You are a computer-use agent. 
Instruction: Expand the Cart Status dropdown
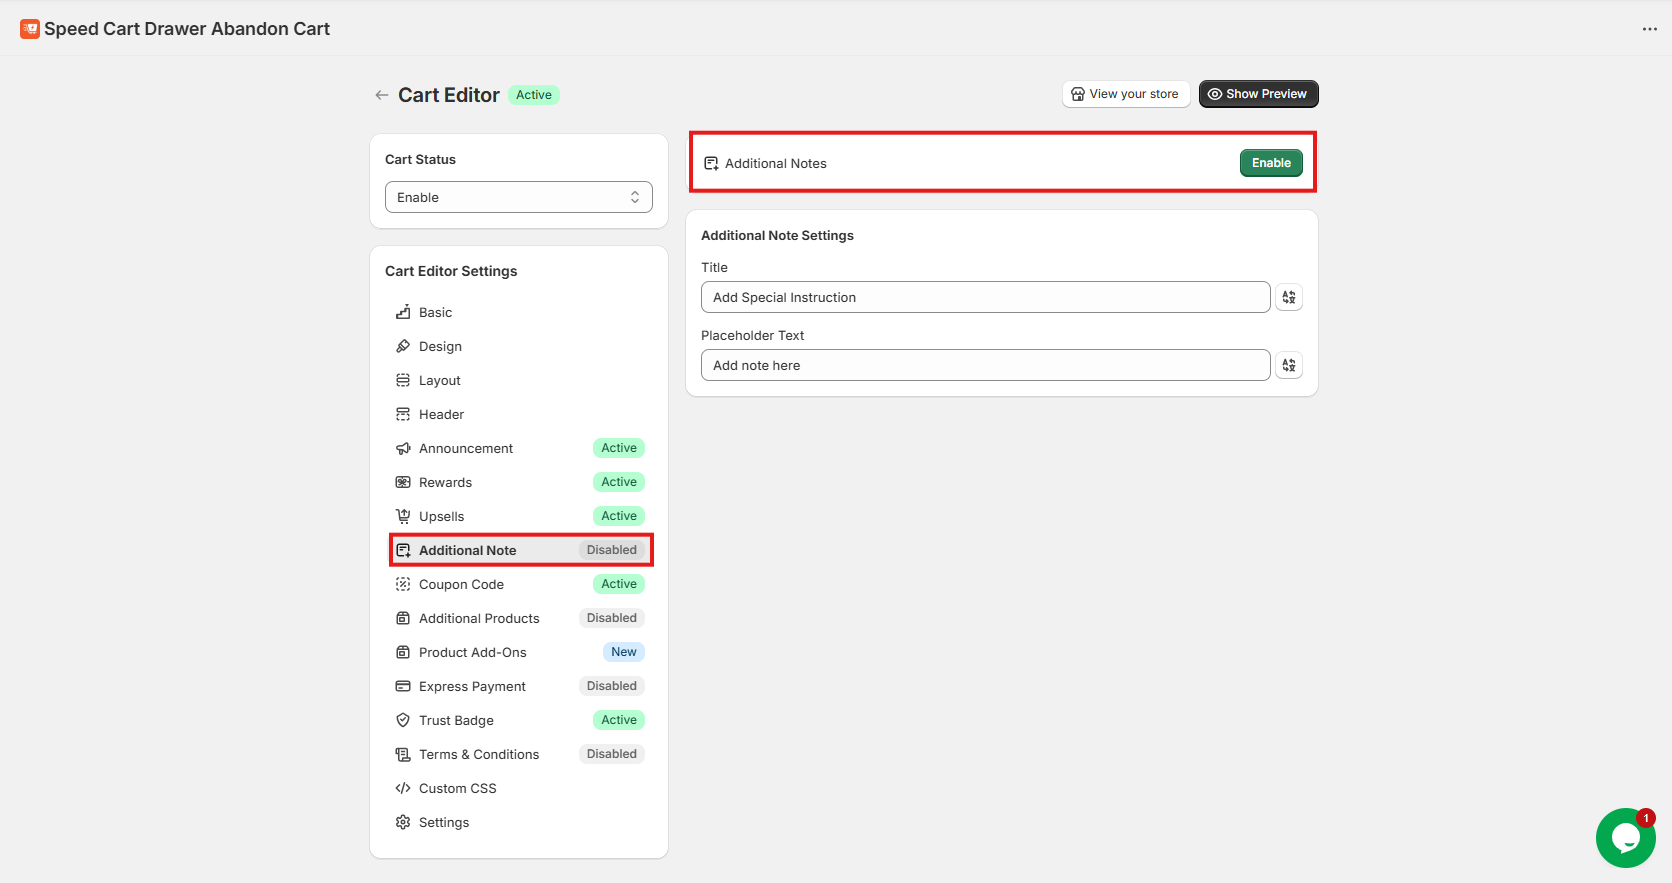[x=518, y=197]
